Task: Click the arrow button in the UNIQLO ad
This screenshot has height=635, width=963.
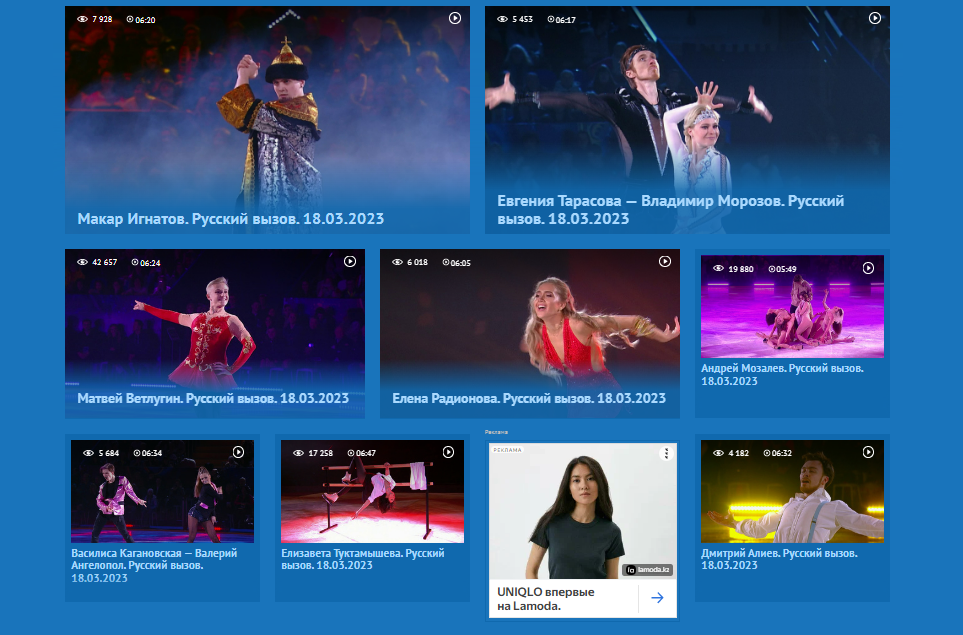Action: click(x=657, y=598)
